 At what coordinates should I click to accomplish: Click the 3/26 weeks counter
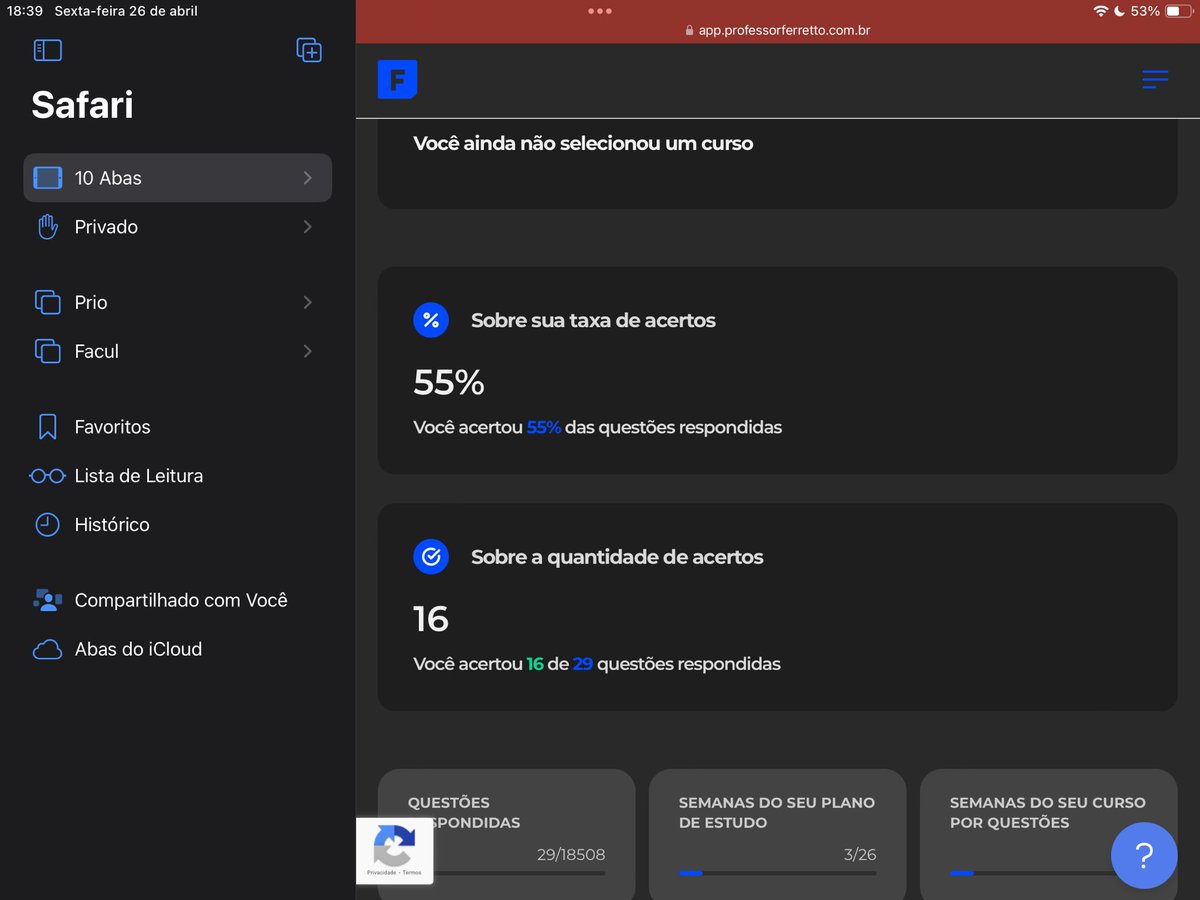click(x=860, y=855)
